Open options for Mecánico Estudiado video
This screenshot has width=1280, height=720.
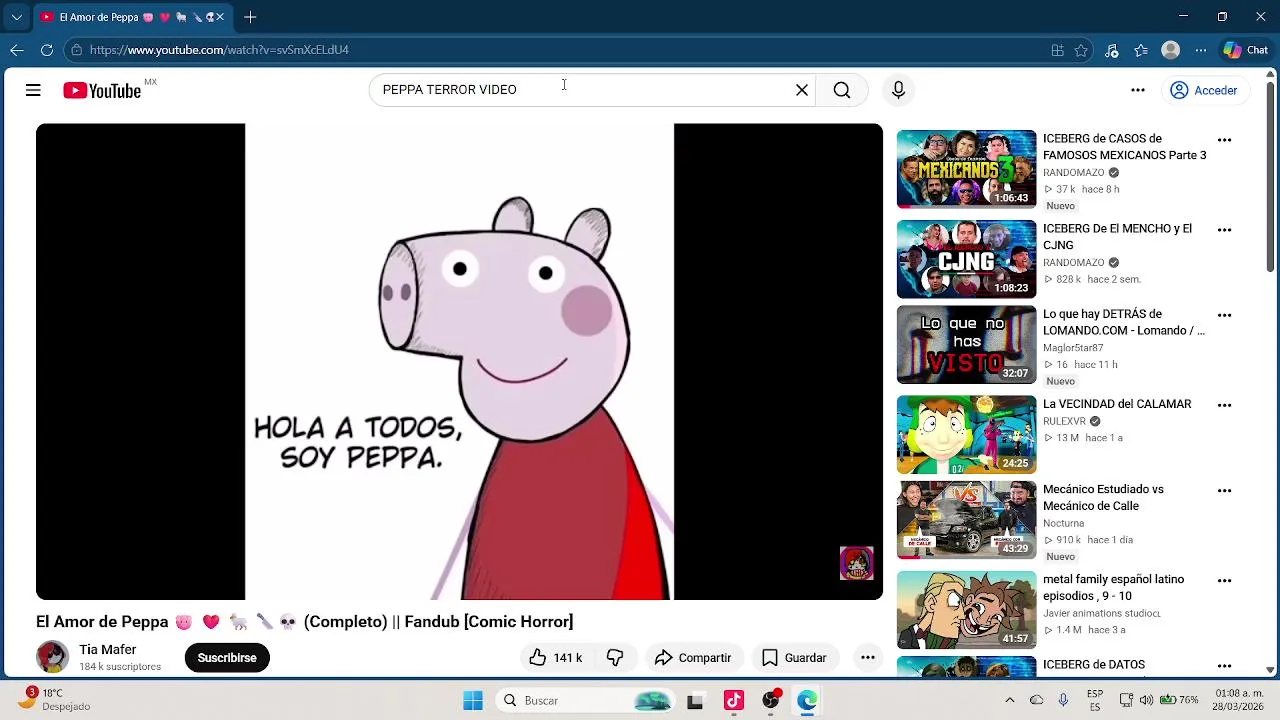click(1224, 491)
